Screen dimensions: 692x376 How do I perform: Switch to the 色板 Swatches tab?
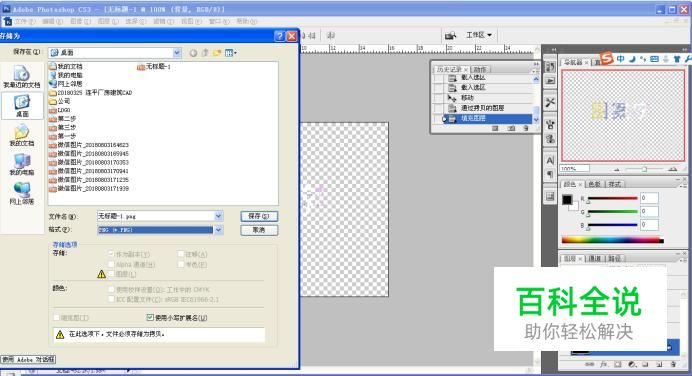click(x=594, y=184)
